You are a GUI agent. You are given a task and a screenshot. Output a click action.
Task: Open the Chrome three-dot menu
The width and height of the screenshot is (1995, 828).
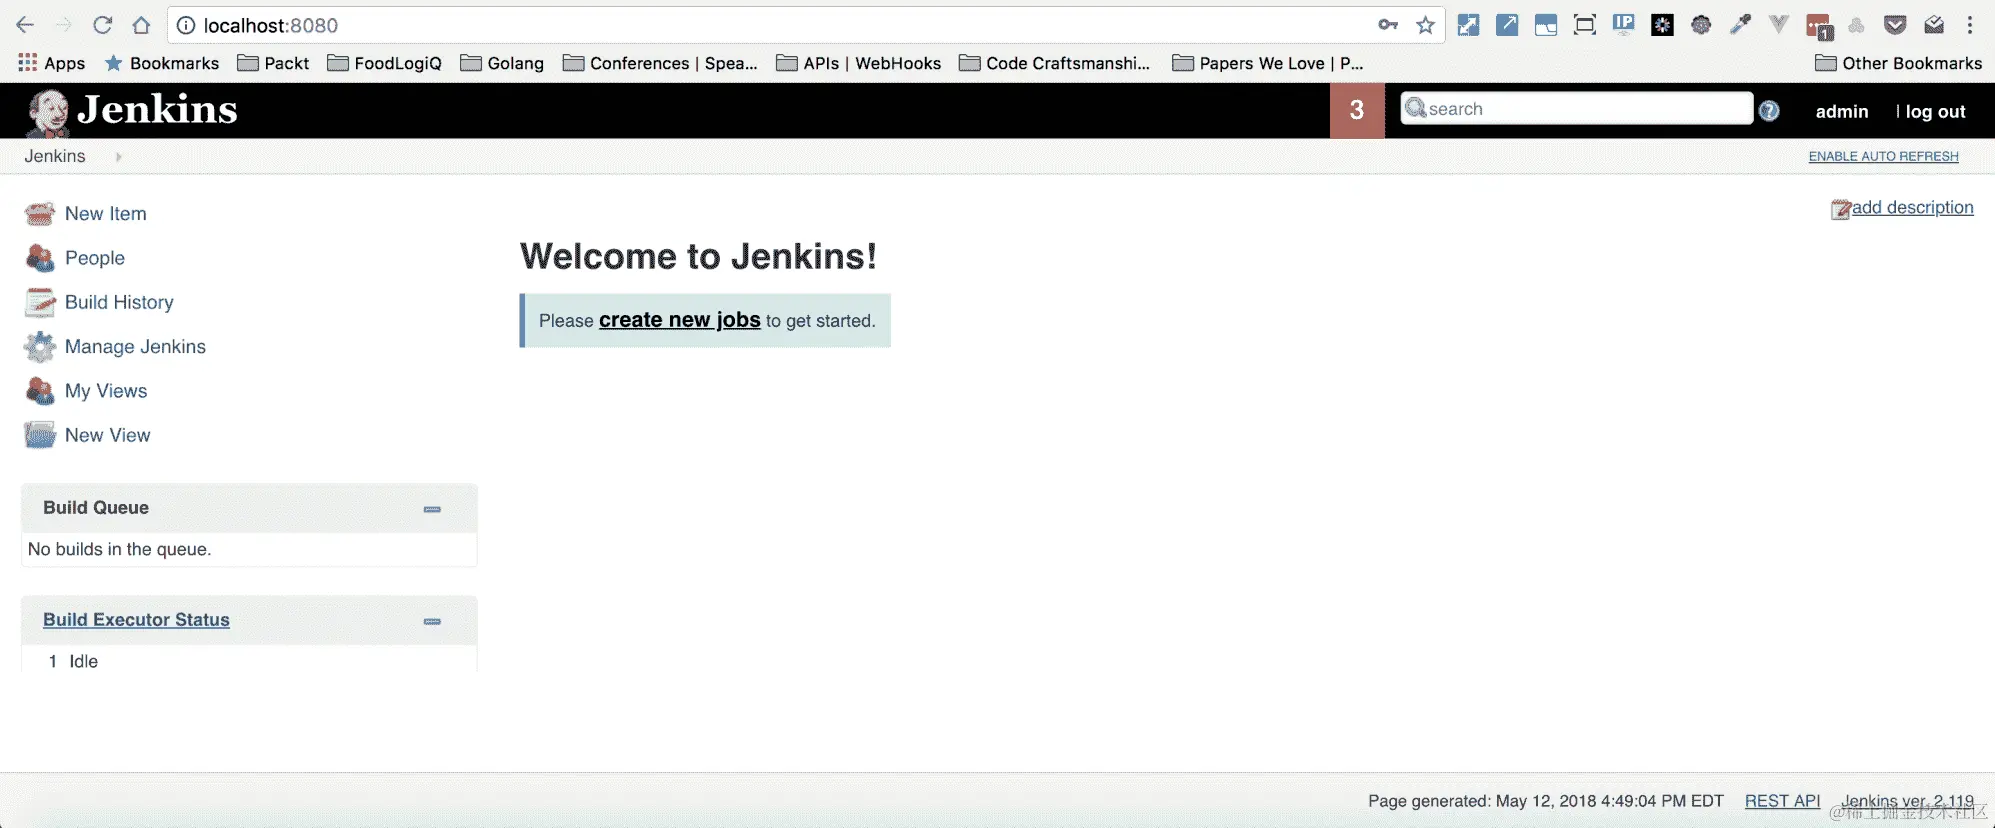point(1970,25)
